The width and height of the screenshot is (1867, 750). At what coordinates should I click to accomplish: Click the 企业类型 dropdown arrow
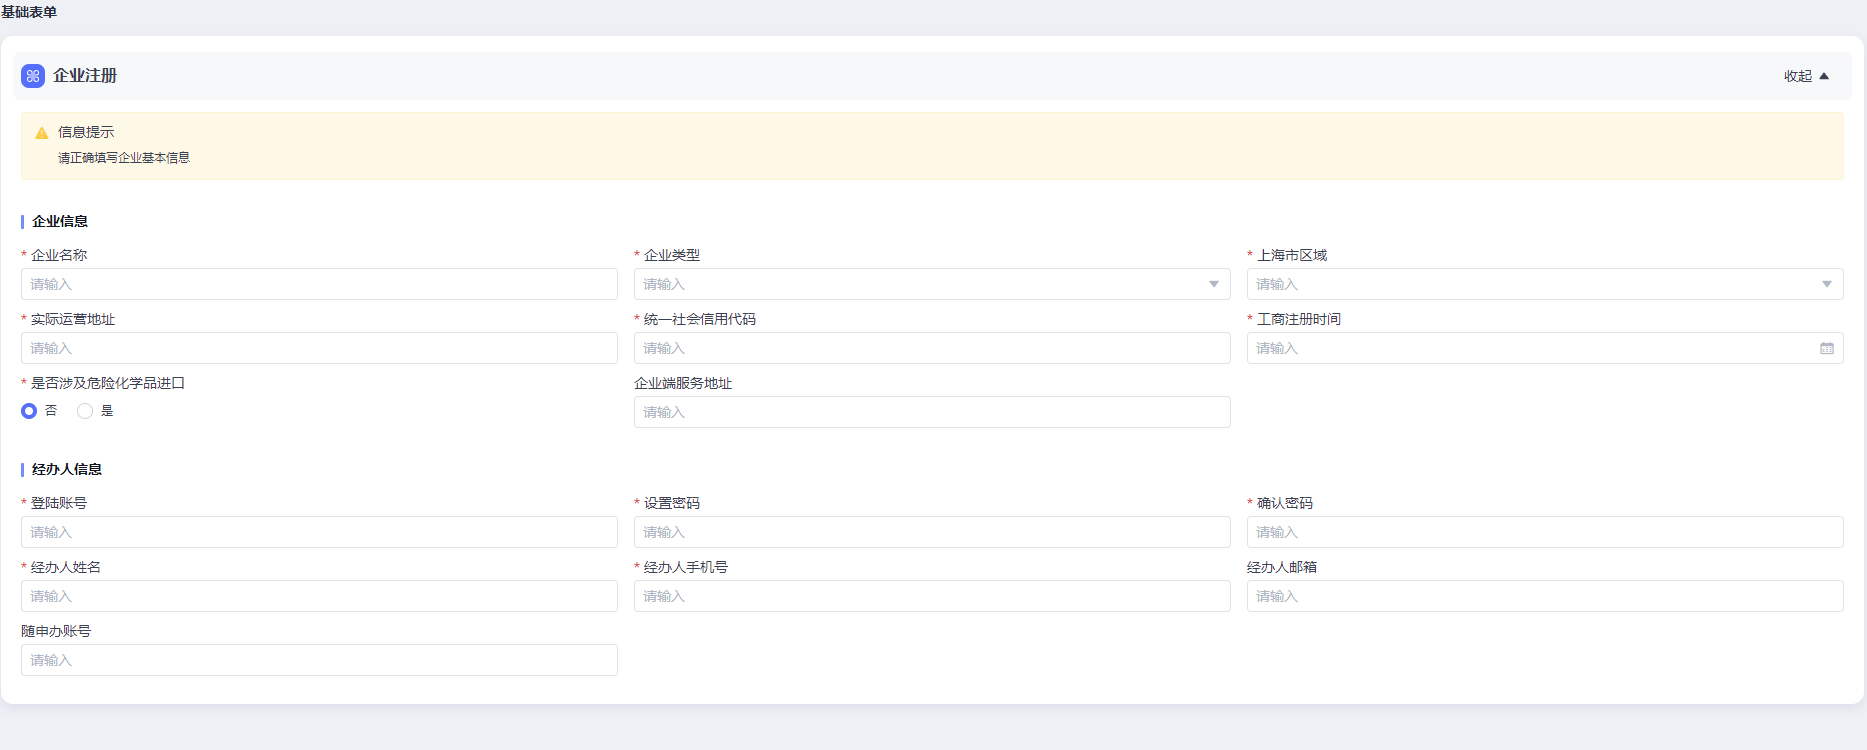[1214, 284]
